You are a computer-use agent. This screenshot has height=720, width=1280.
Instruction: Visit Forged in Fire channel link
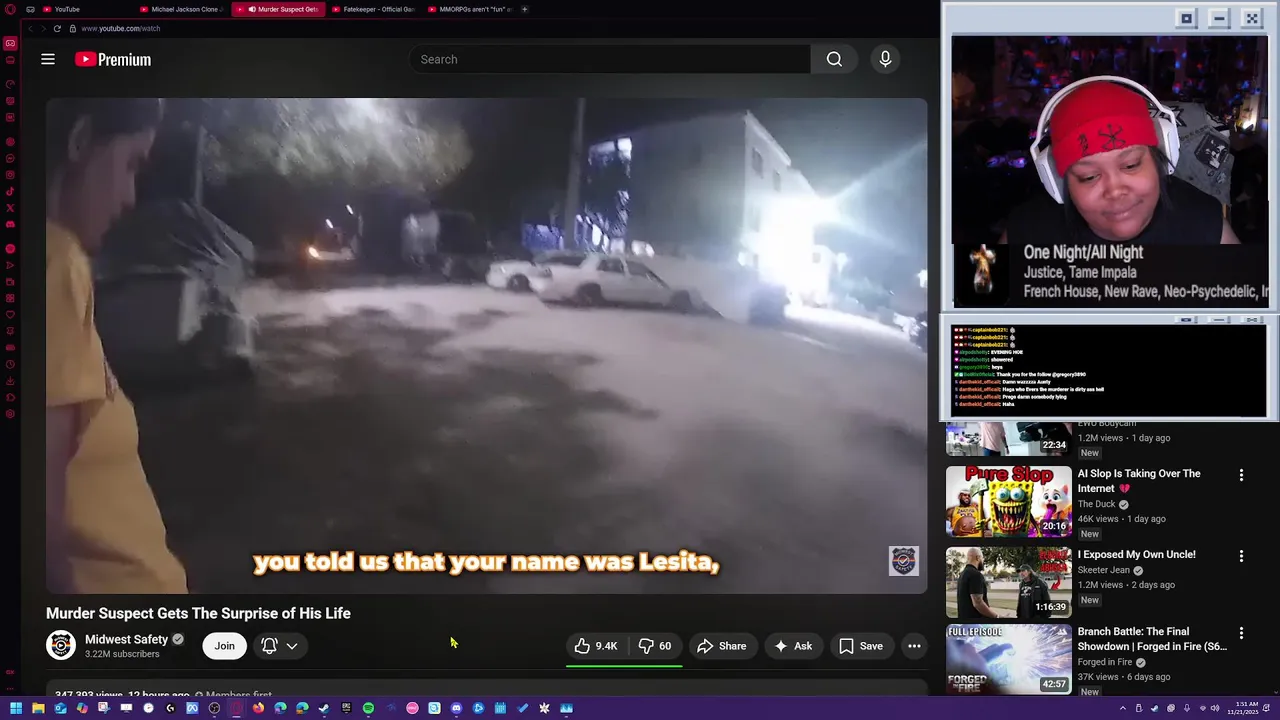[1106, 662]
